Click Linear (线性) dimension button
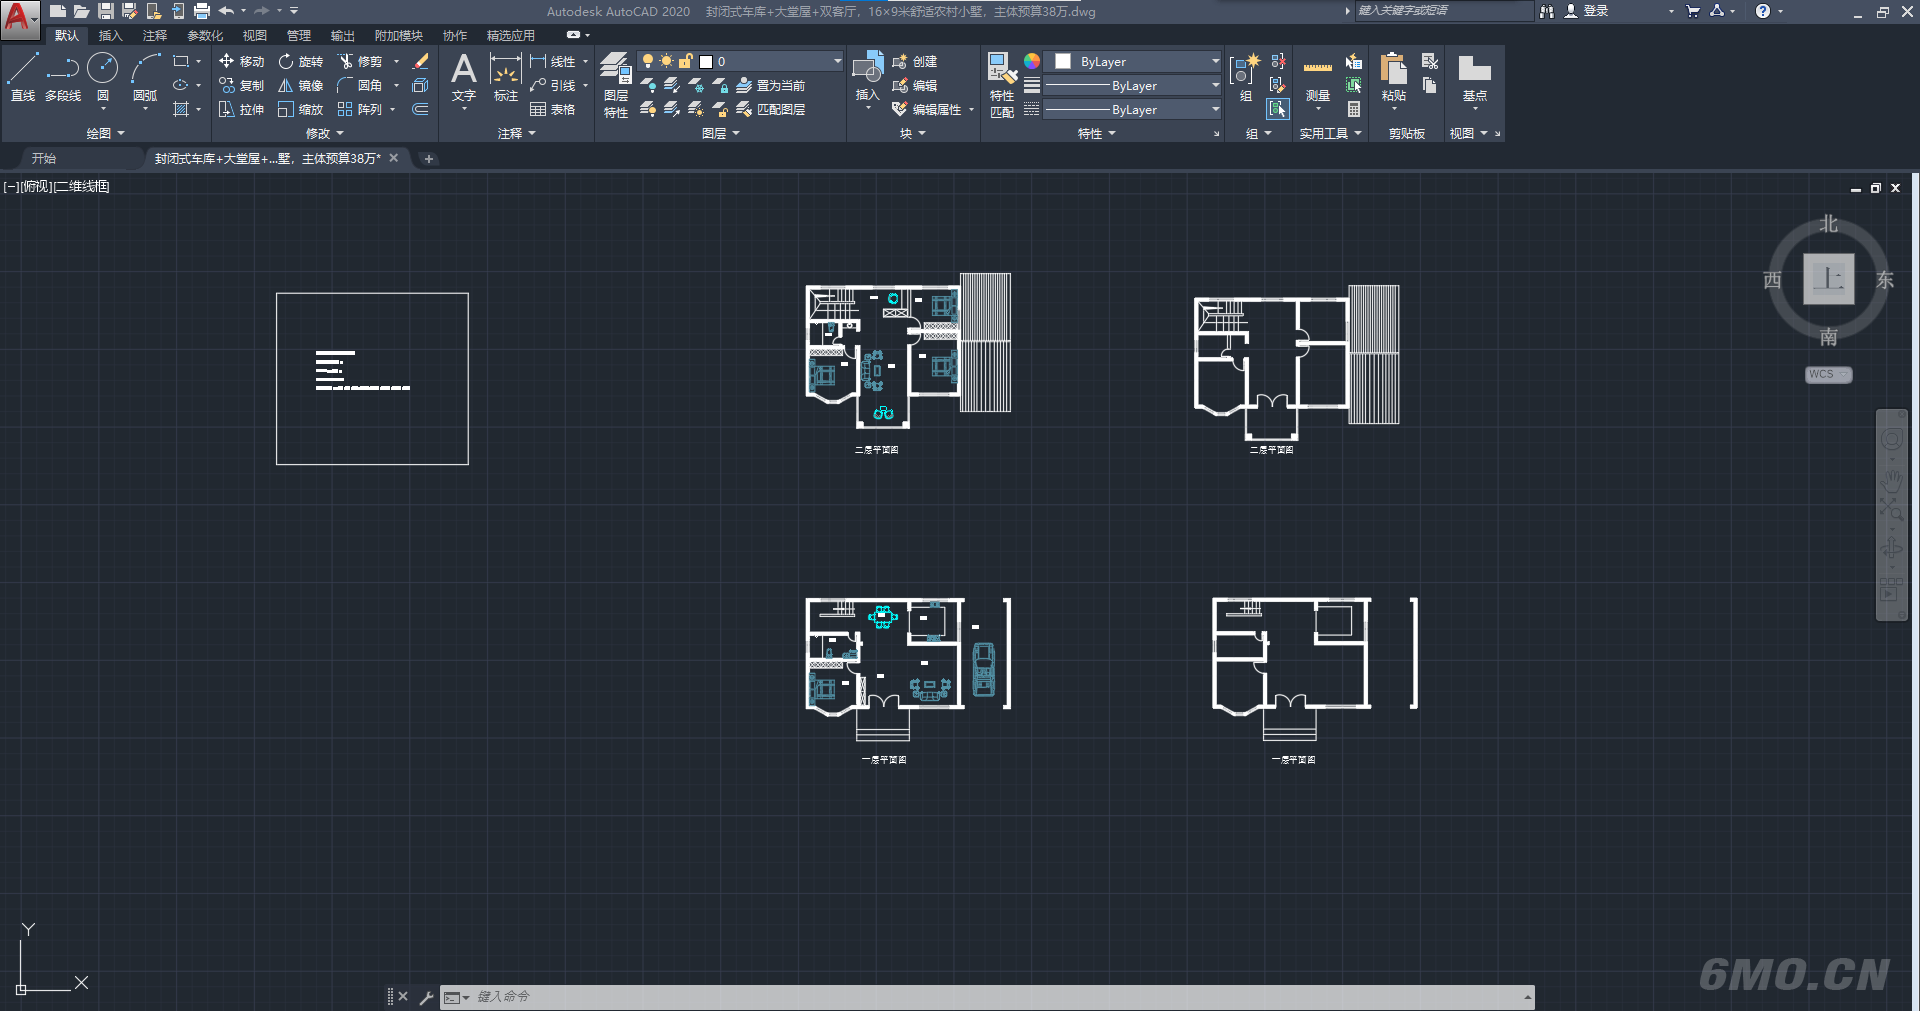Image resolution: width=1920 pixels, height=1011 pixels. 553,61
